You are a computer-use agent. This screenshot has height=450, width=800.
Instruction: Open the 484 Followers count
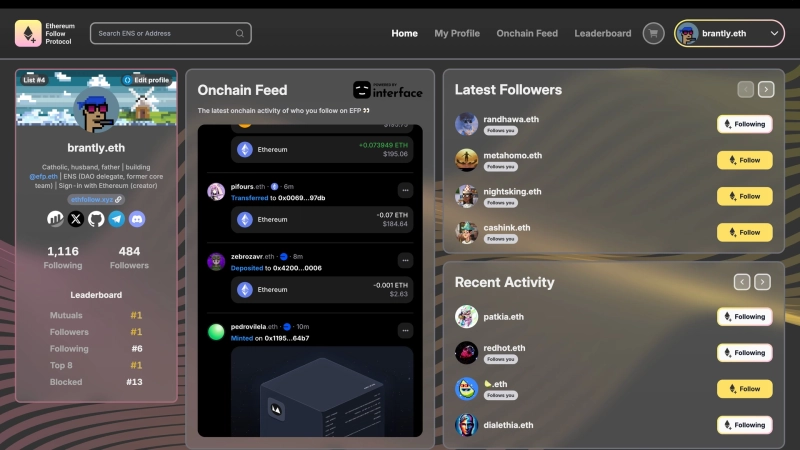click(x=129, y=257)
